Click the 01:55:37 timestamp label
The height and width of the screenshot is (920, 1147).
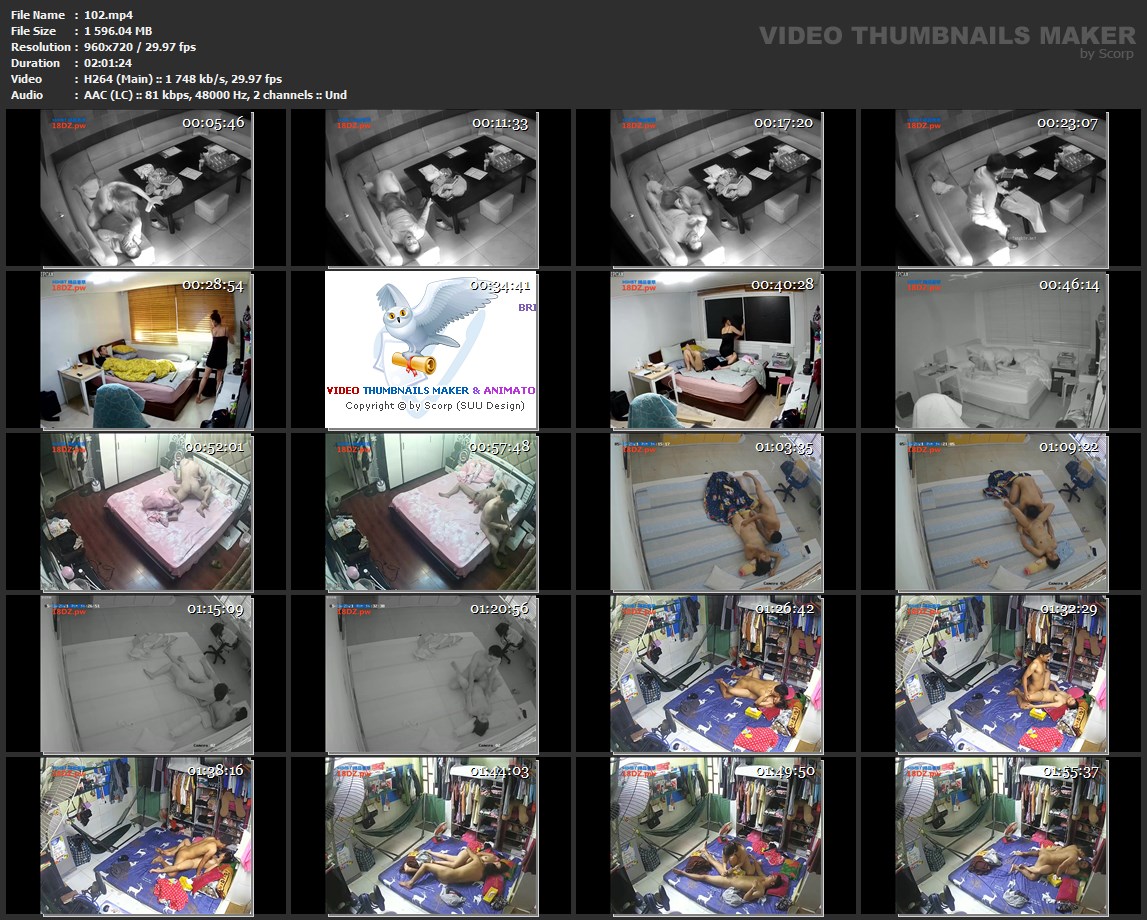pyautogui.click(x=1070, y=771)
